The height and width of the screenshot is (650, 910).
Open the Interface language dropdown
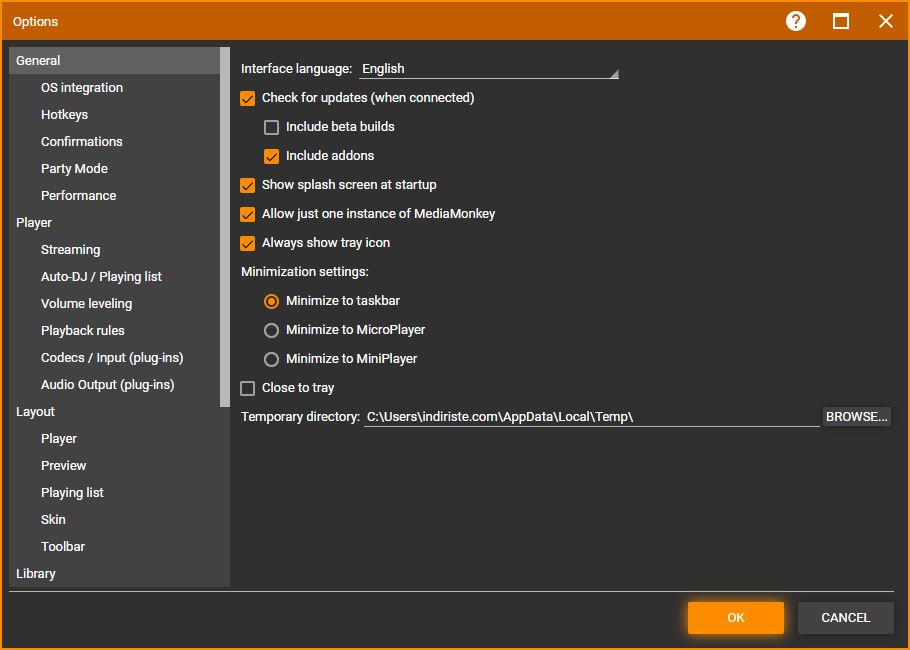489,69
